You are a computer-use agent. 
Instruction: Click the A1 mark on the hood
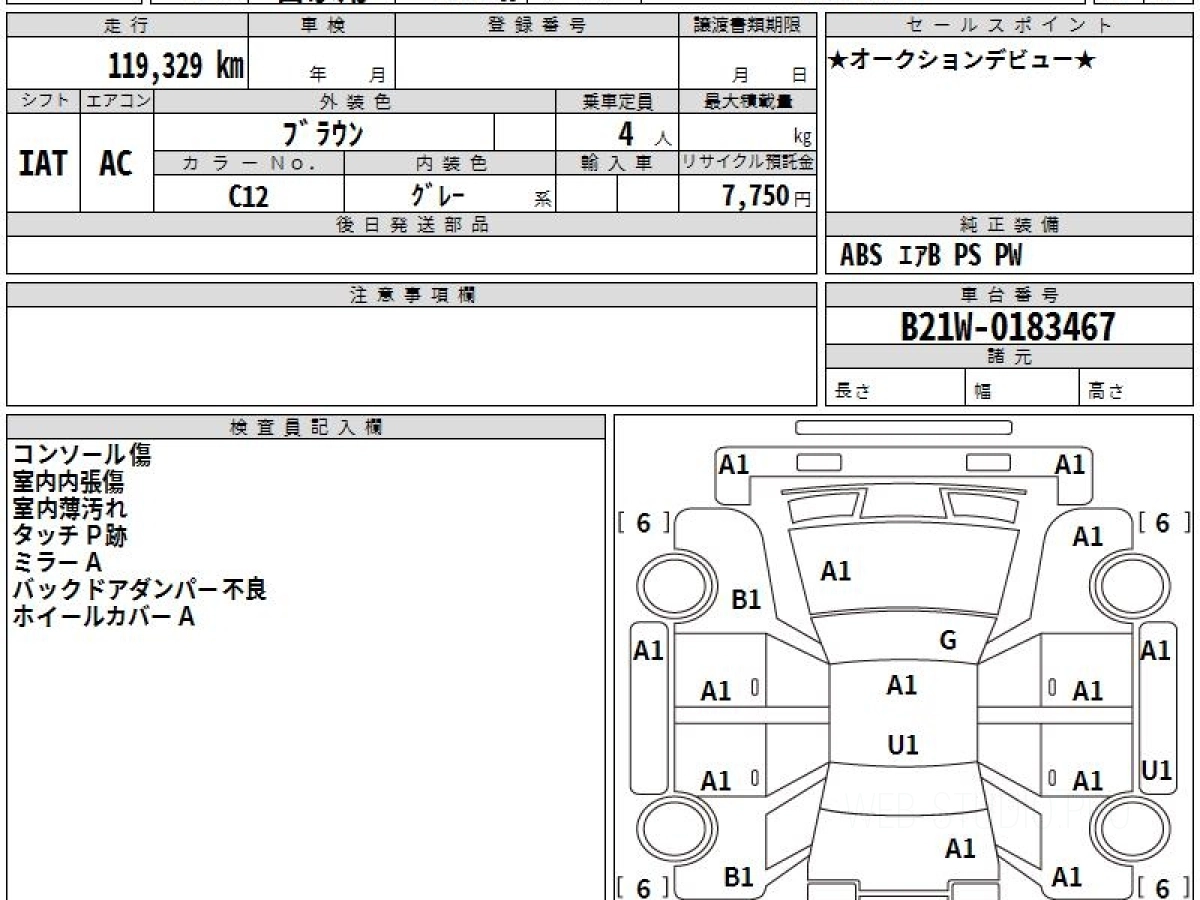[836, 571]
